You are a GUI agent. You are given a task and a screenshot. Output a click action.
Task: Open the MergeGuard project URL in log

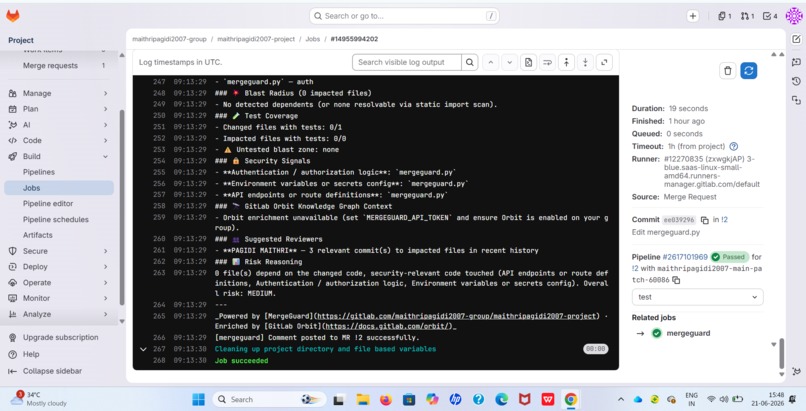(456, 316)
